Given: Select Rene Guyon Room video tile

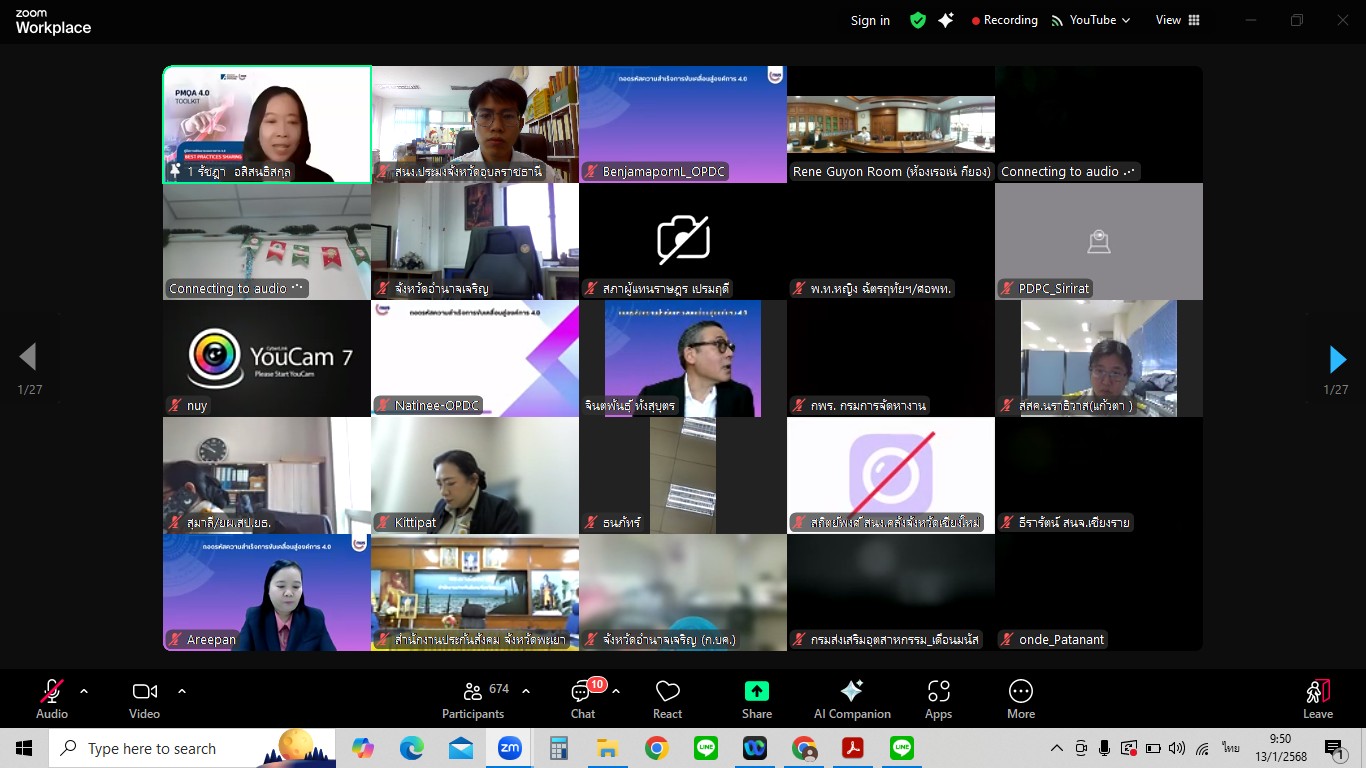Looking at the screenshot, I should 891,125.
